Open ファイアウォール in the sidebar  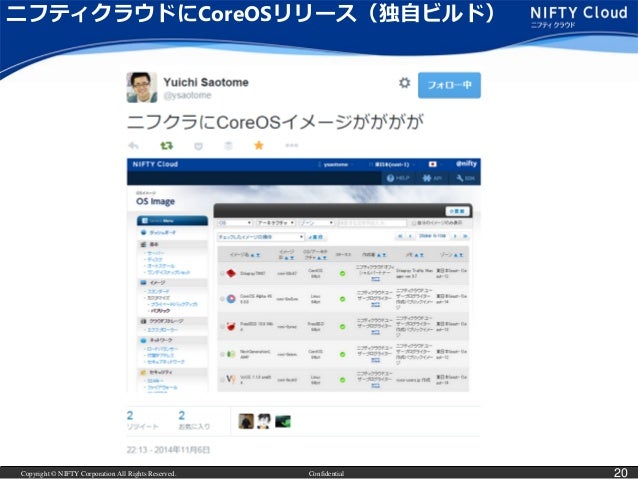[162, 387]
